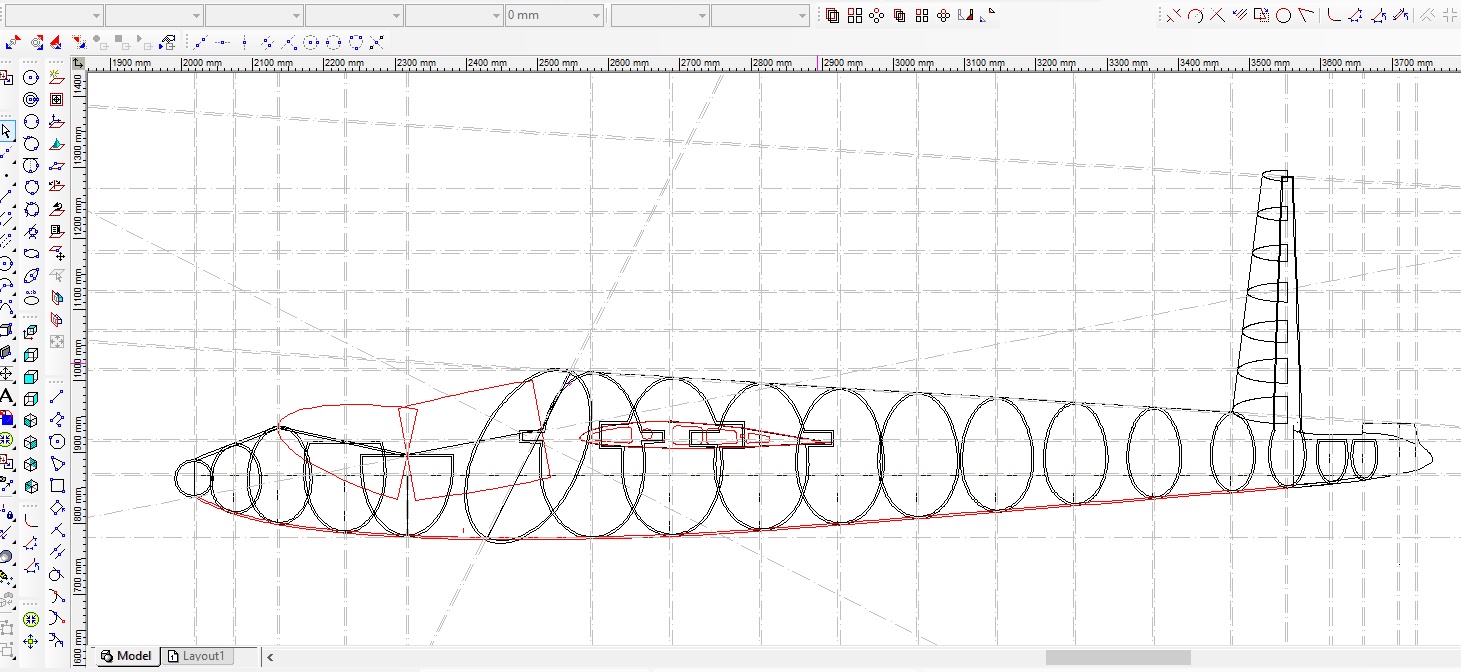This screenshot has height=672, width=1461.
Task: Open the '0 mm' dropdown
Action: point(597,16)
